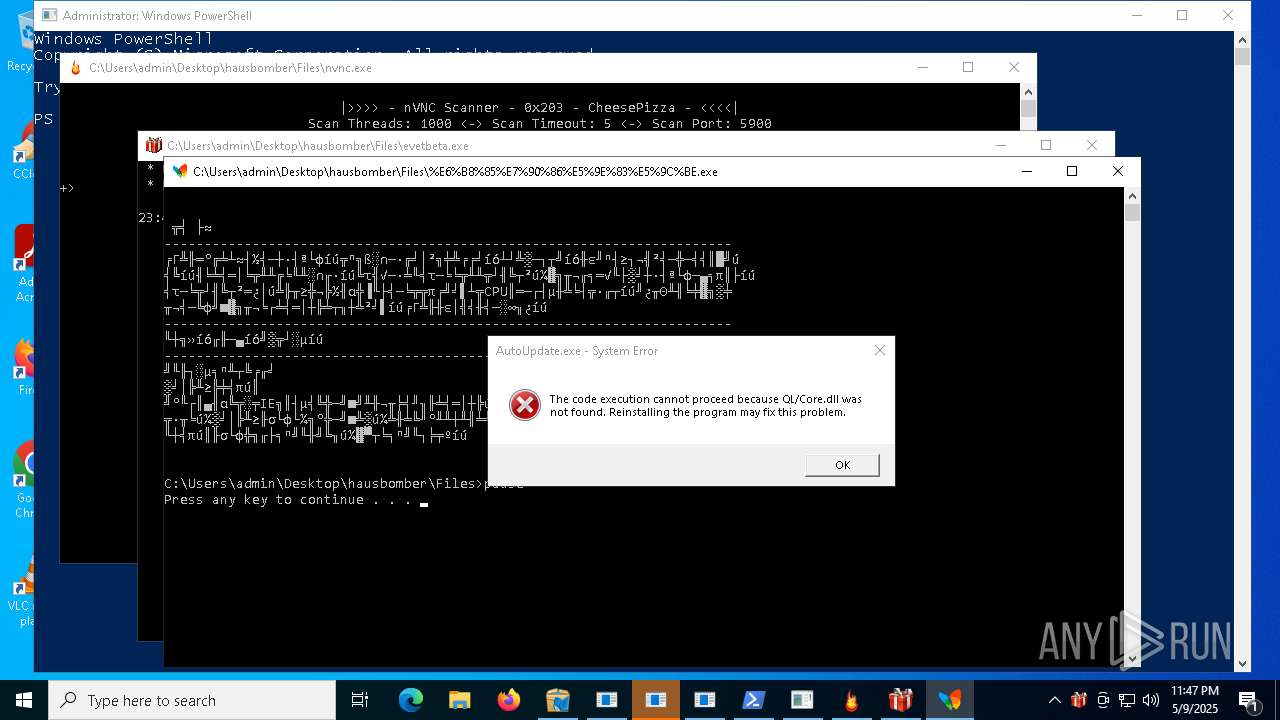
Task: Click the QL/Core.dll error message text
Action: 705,405
